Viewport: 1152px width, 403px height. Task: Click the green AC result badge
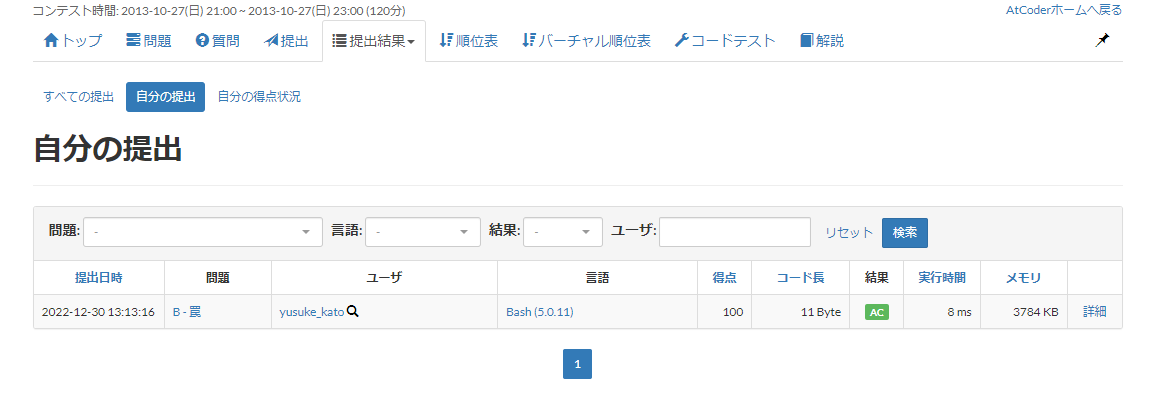coord(876,312)
